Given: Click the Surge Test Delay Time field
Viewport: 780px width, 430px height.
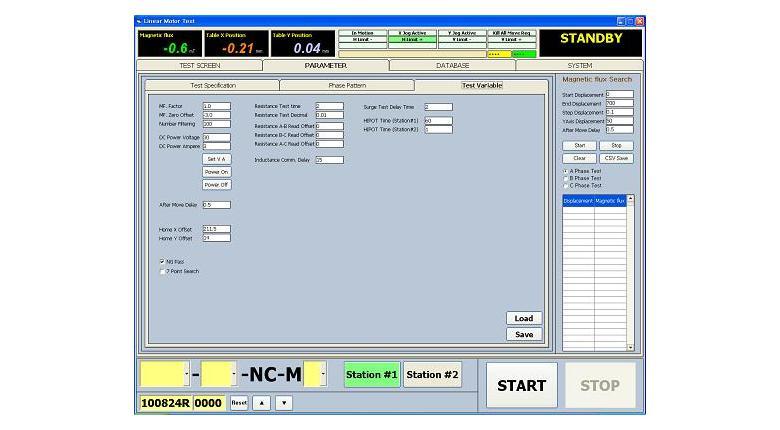Looking at the screenshot, I should (x=438, y=107).
